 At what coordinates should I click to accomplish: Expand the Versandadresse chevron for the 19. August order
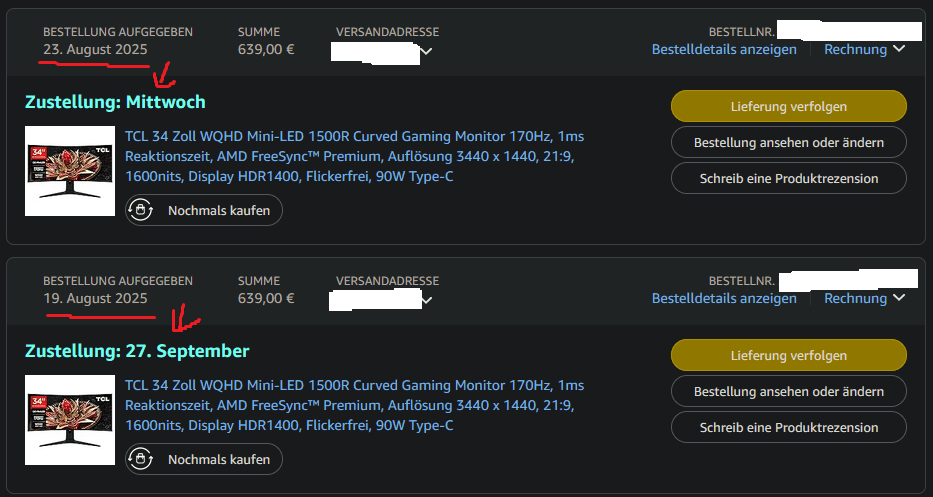point(427,300)
